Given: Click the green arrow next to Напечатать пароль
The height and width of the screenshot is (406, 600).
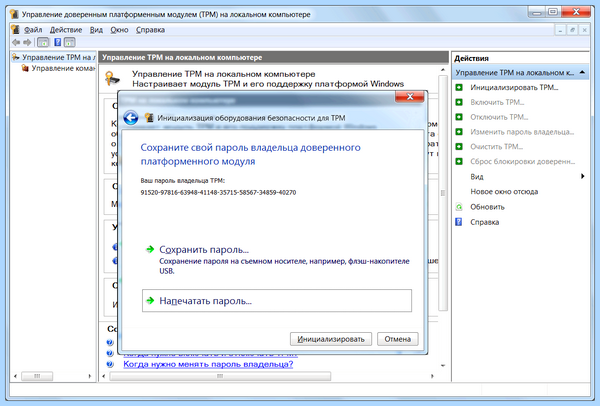Looking at the screenshot, I should [x=150, y=301].
